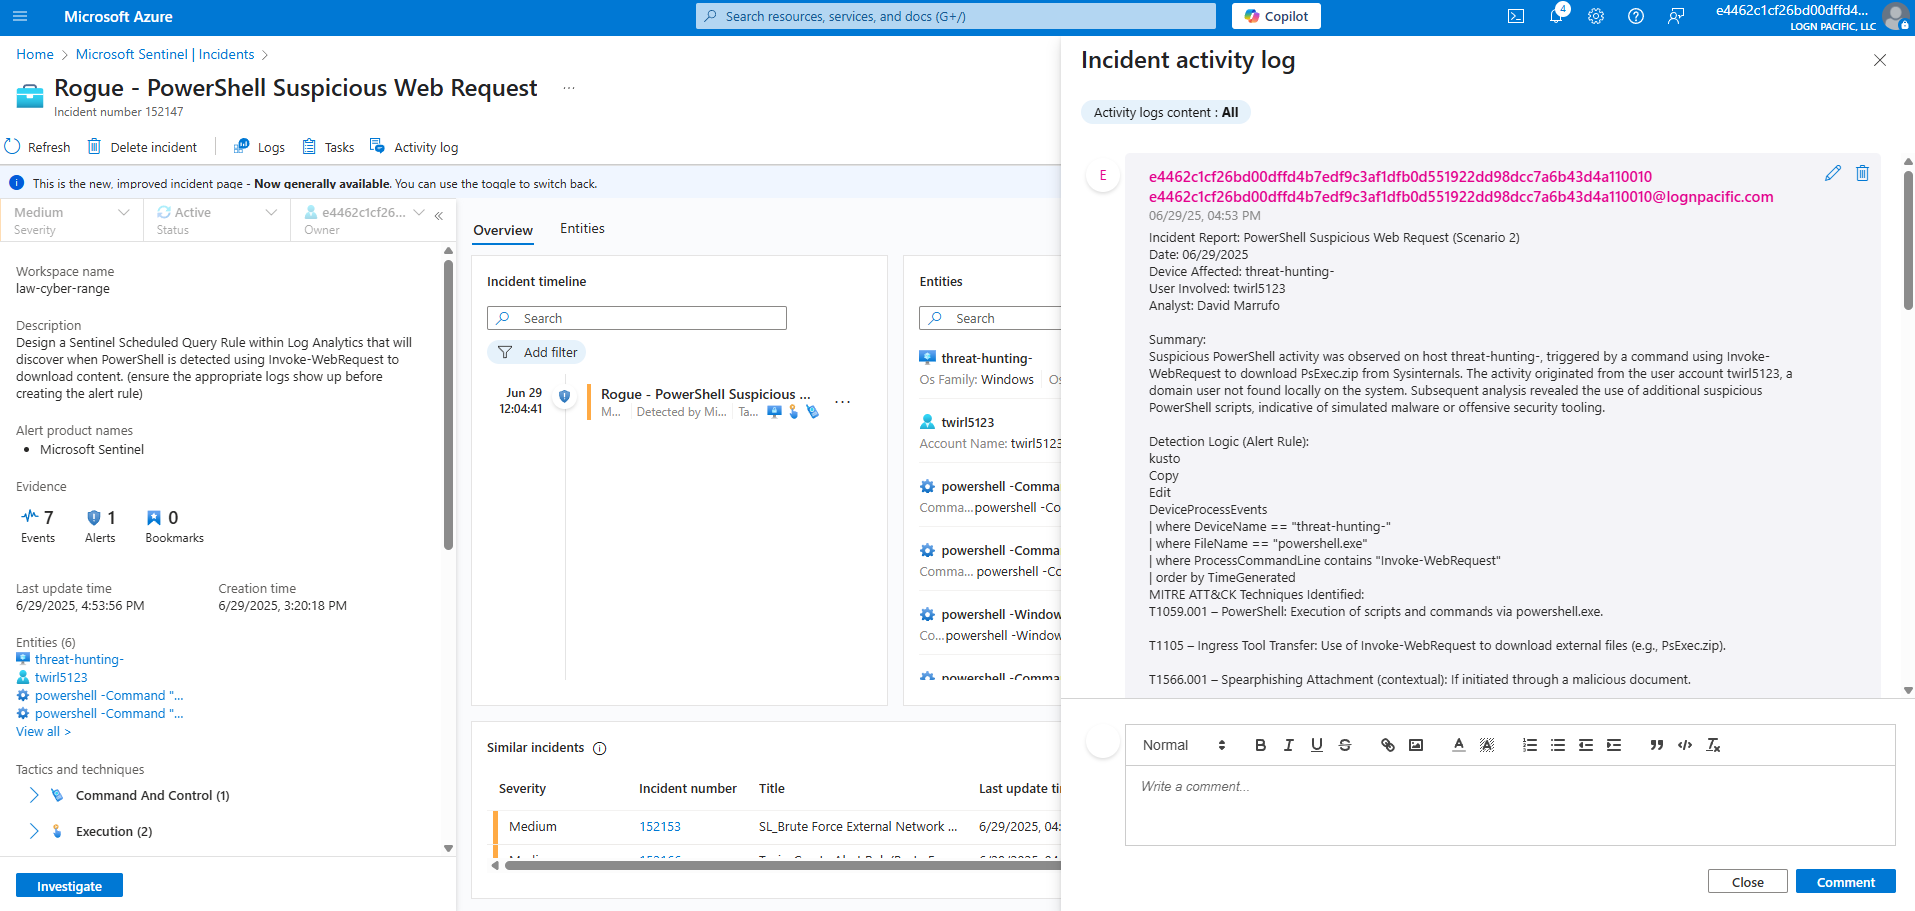Open incident 152153 link
Screen dimensions: 1915x911
[660, 827]
